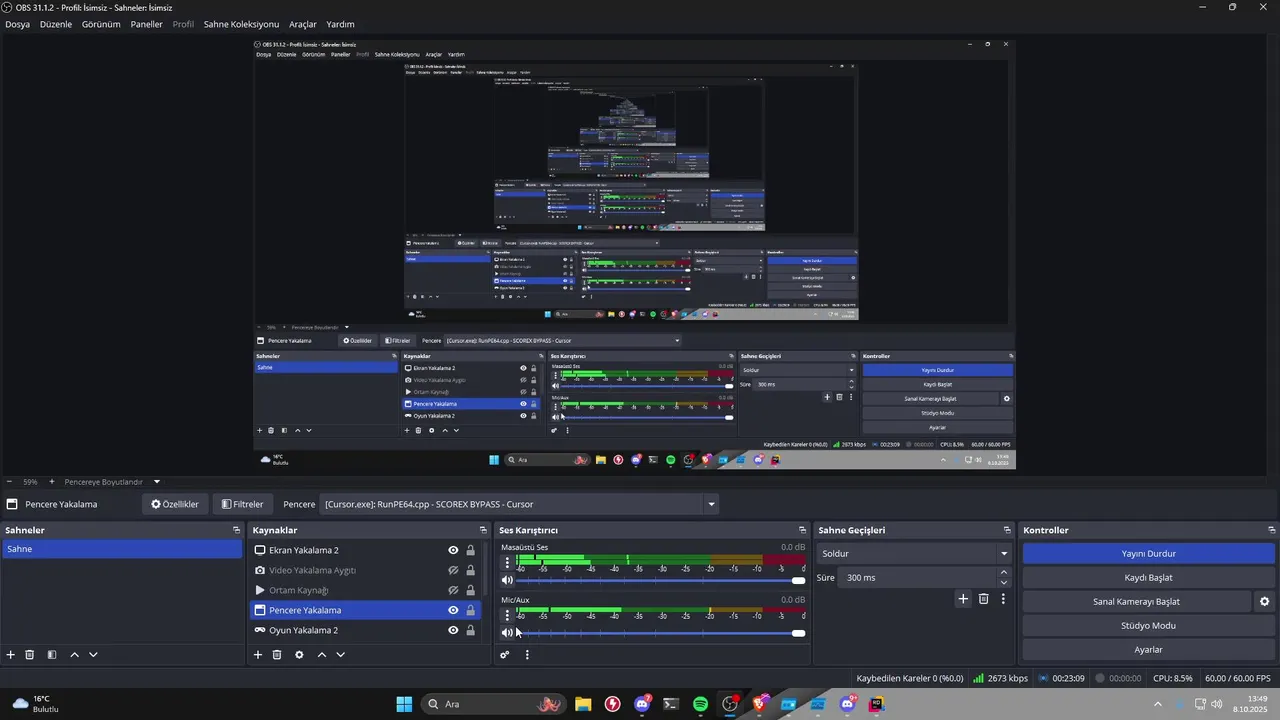Add a scene transition with plus
The height and width of the screenshot is (720, 1280).
pos(963,599)
